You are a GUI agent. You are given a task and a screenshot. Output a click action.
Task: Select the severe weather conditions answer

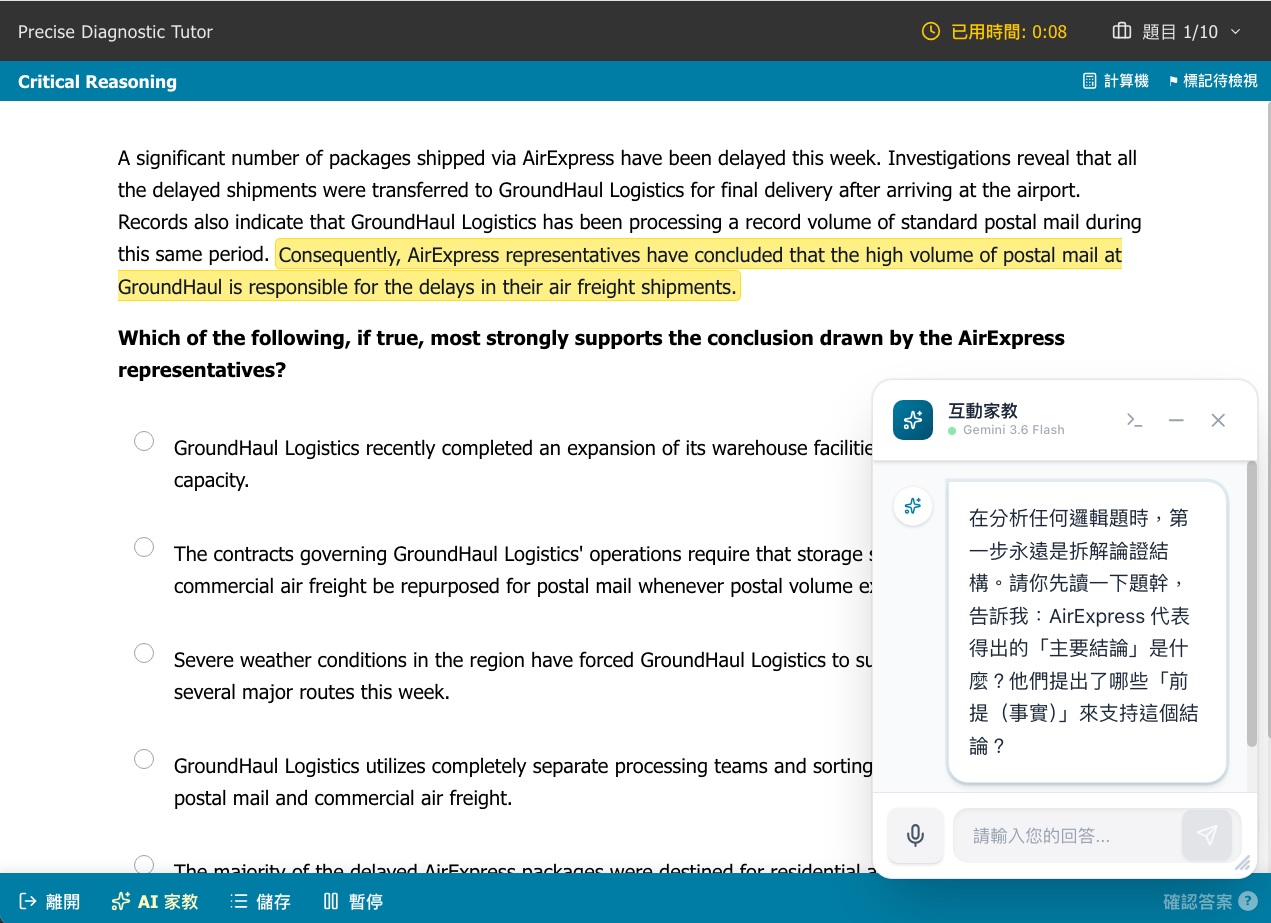(x=144, y=653)
